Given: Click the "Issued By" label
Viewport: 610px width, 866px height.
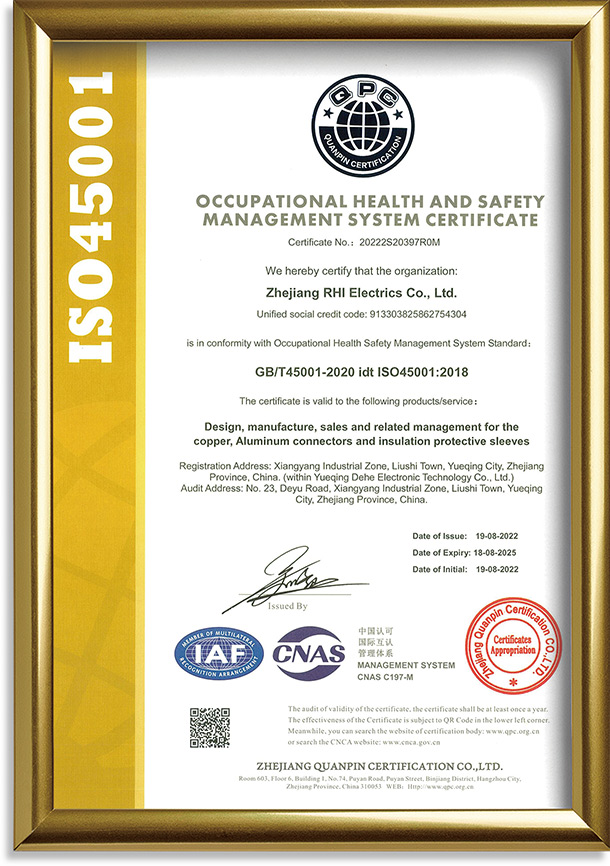Looking at the screenshot, I should click(x=287, y=606).
